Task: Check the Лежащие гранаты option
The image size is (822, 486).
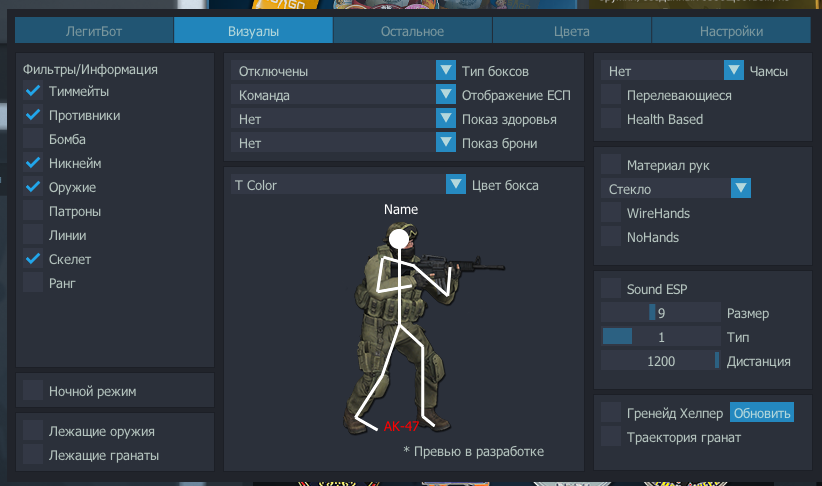Action: [x=33, y=455]
